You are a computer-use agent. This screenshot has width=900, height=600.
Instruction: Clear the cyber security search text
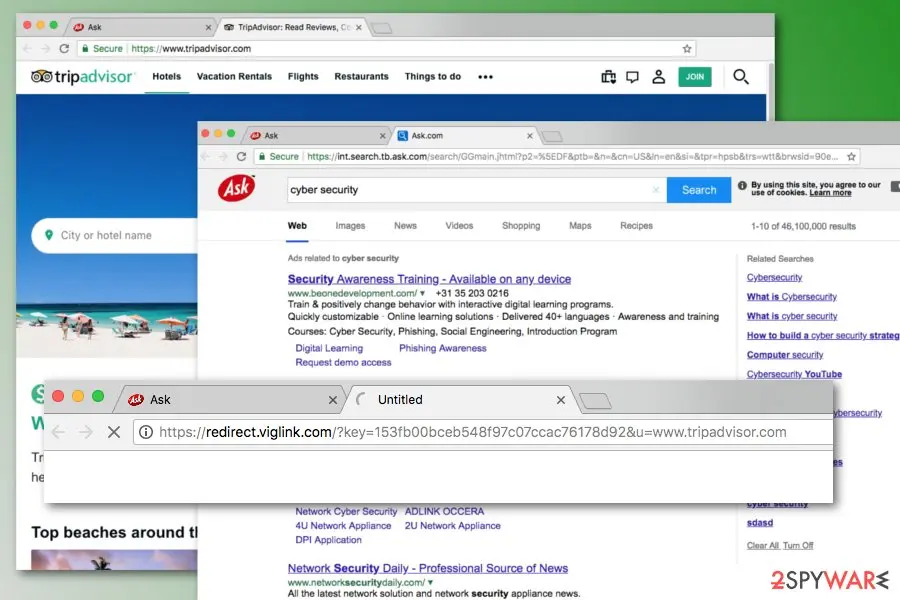655,189
